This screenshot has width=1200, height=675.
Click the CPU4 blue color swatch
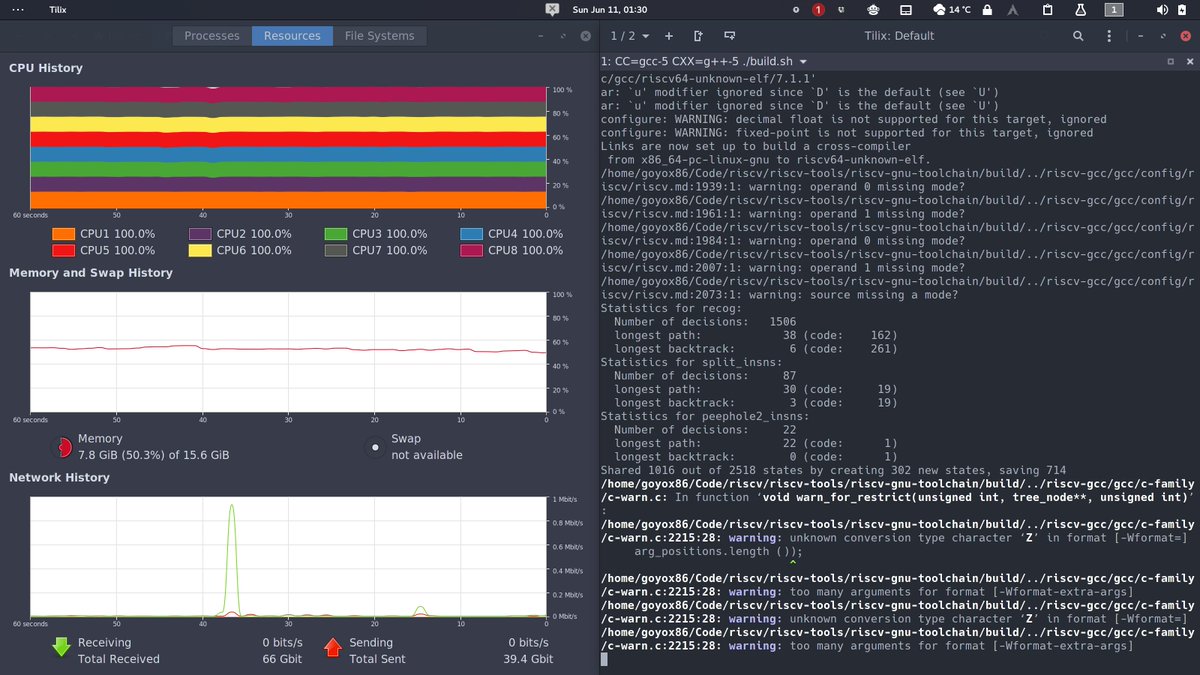(472, 234)
